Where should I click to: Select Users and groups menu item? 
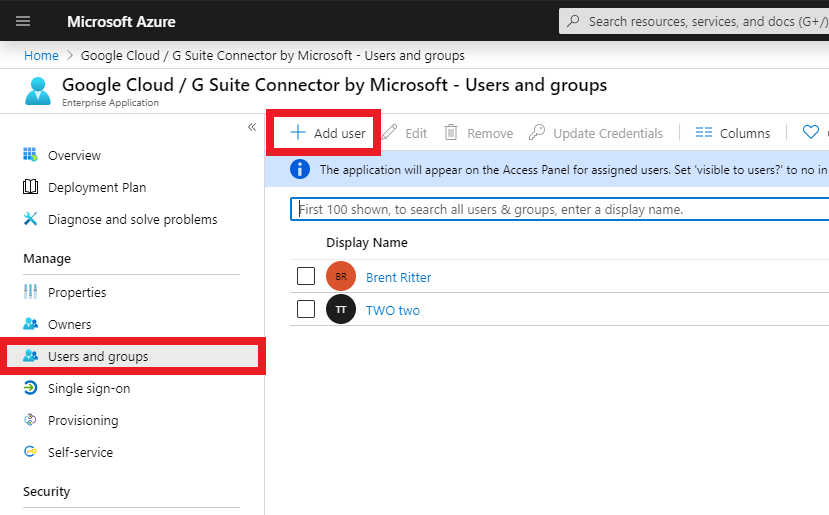point(98,356)
